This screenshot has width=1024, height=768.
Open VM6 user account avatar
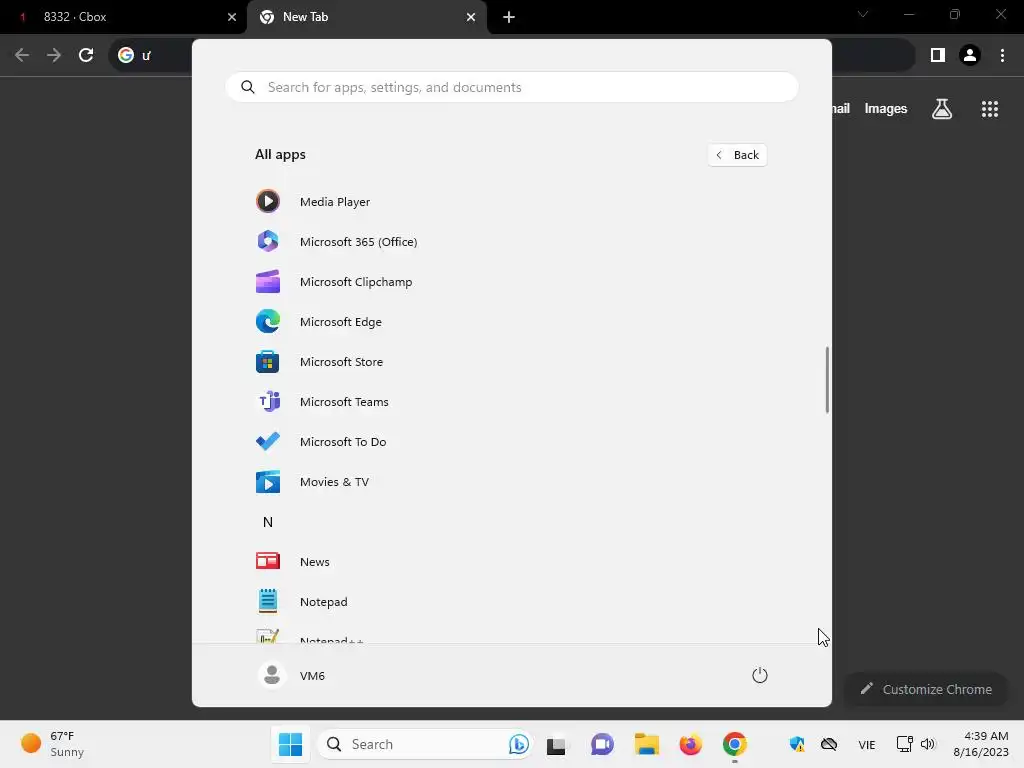coord(272,675)
